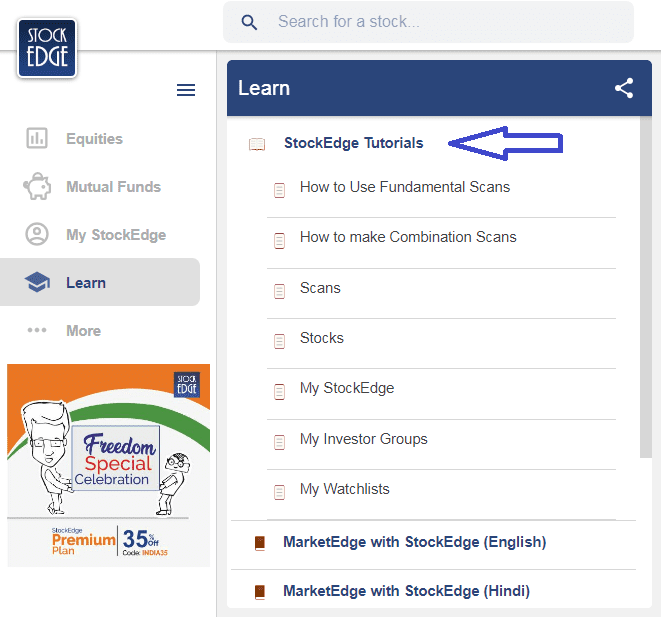Click document icon beside Stocks tutorial
Viewport: 661px width, 617px height.
click(279, 341)
